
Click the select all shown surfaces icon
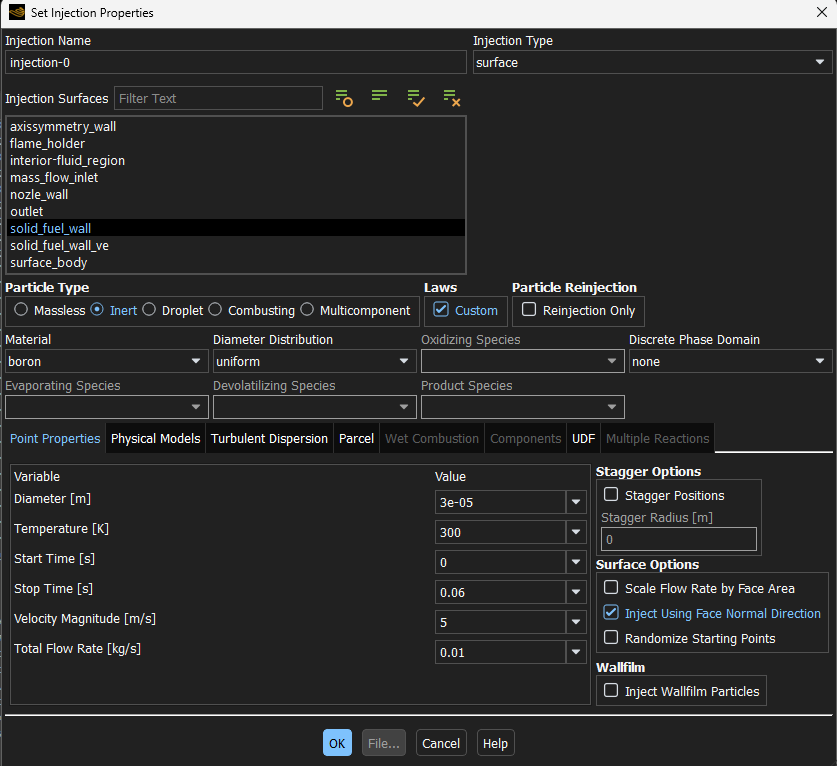tap(416, 98)
